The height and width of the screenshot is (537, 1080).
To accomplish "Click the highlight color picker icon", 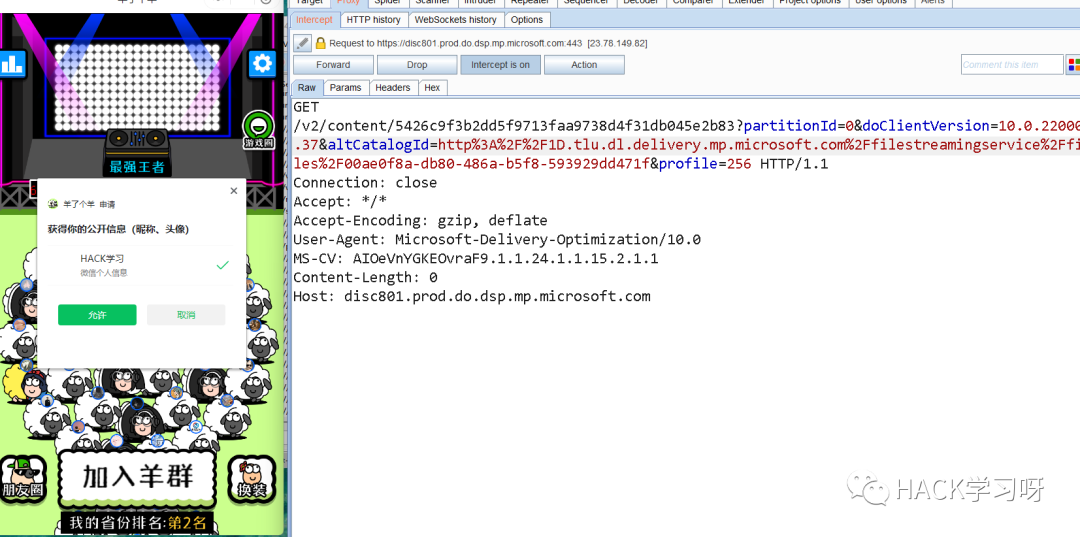I will tap(1073, 65).
